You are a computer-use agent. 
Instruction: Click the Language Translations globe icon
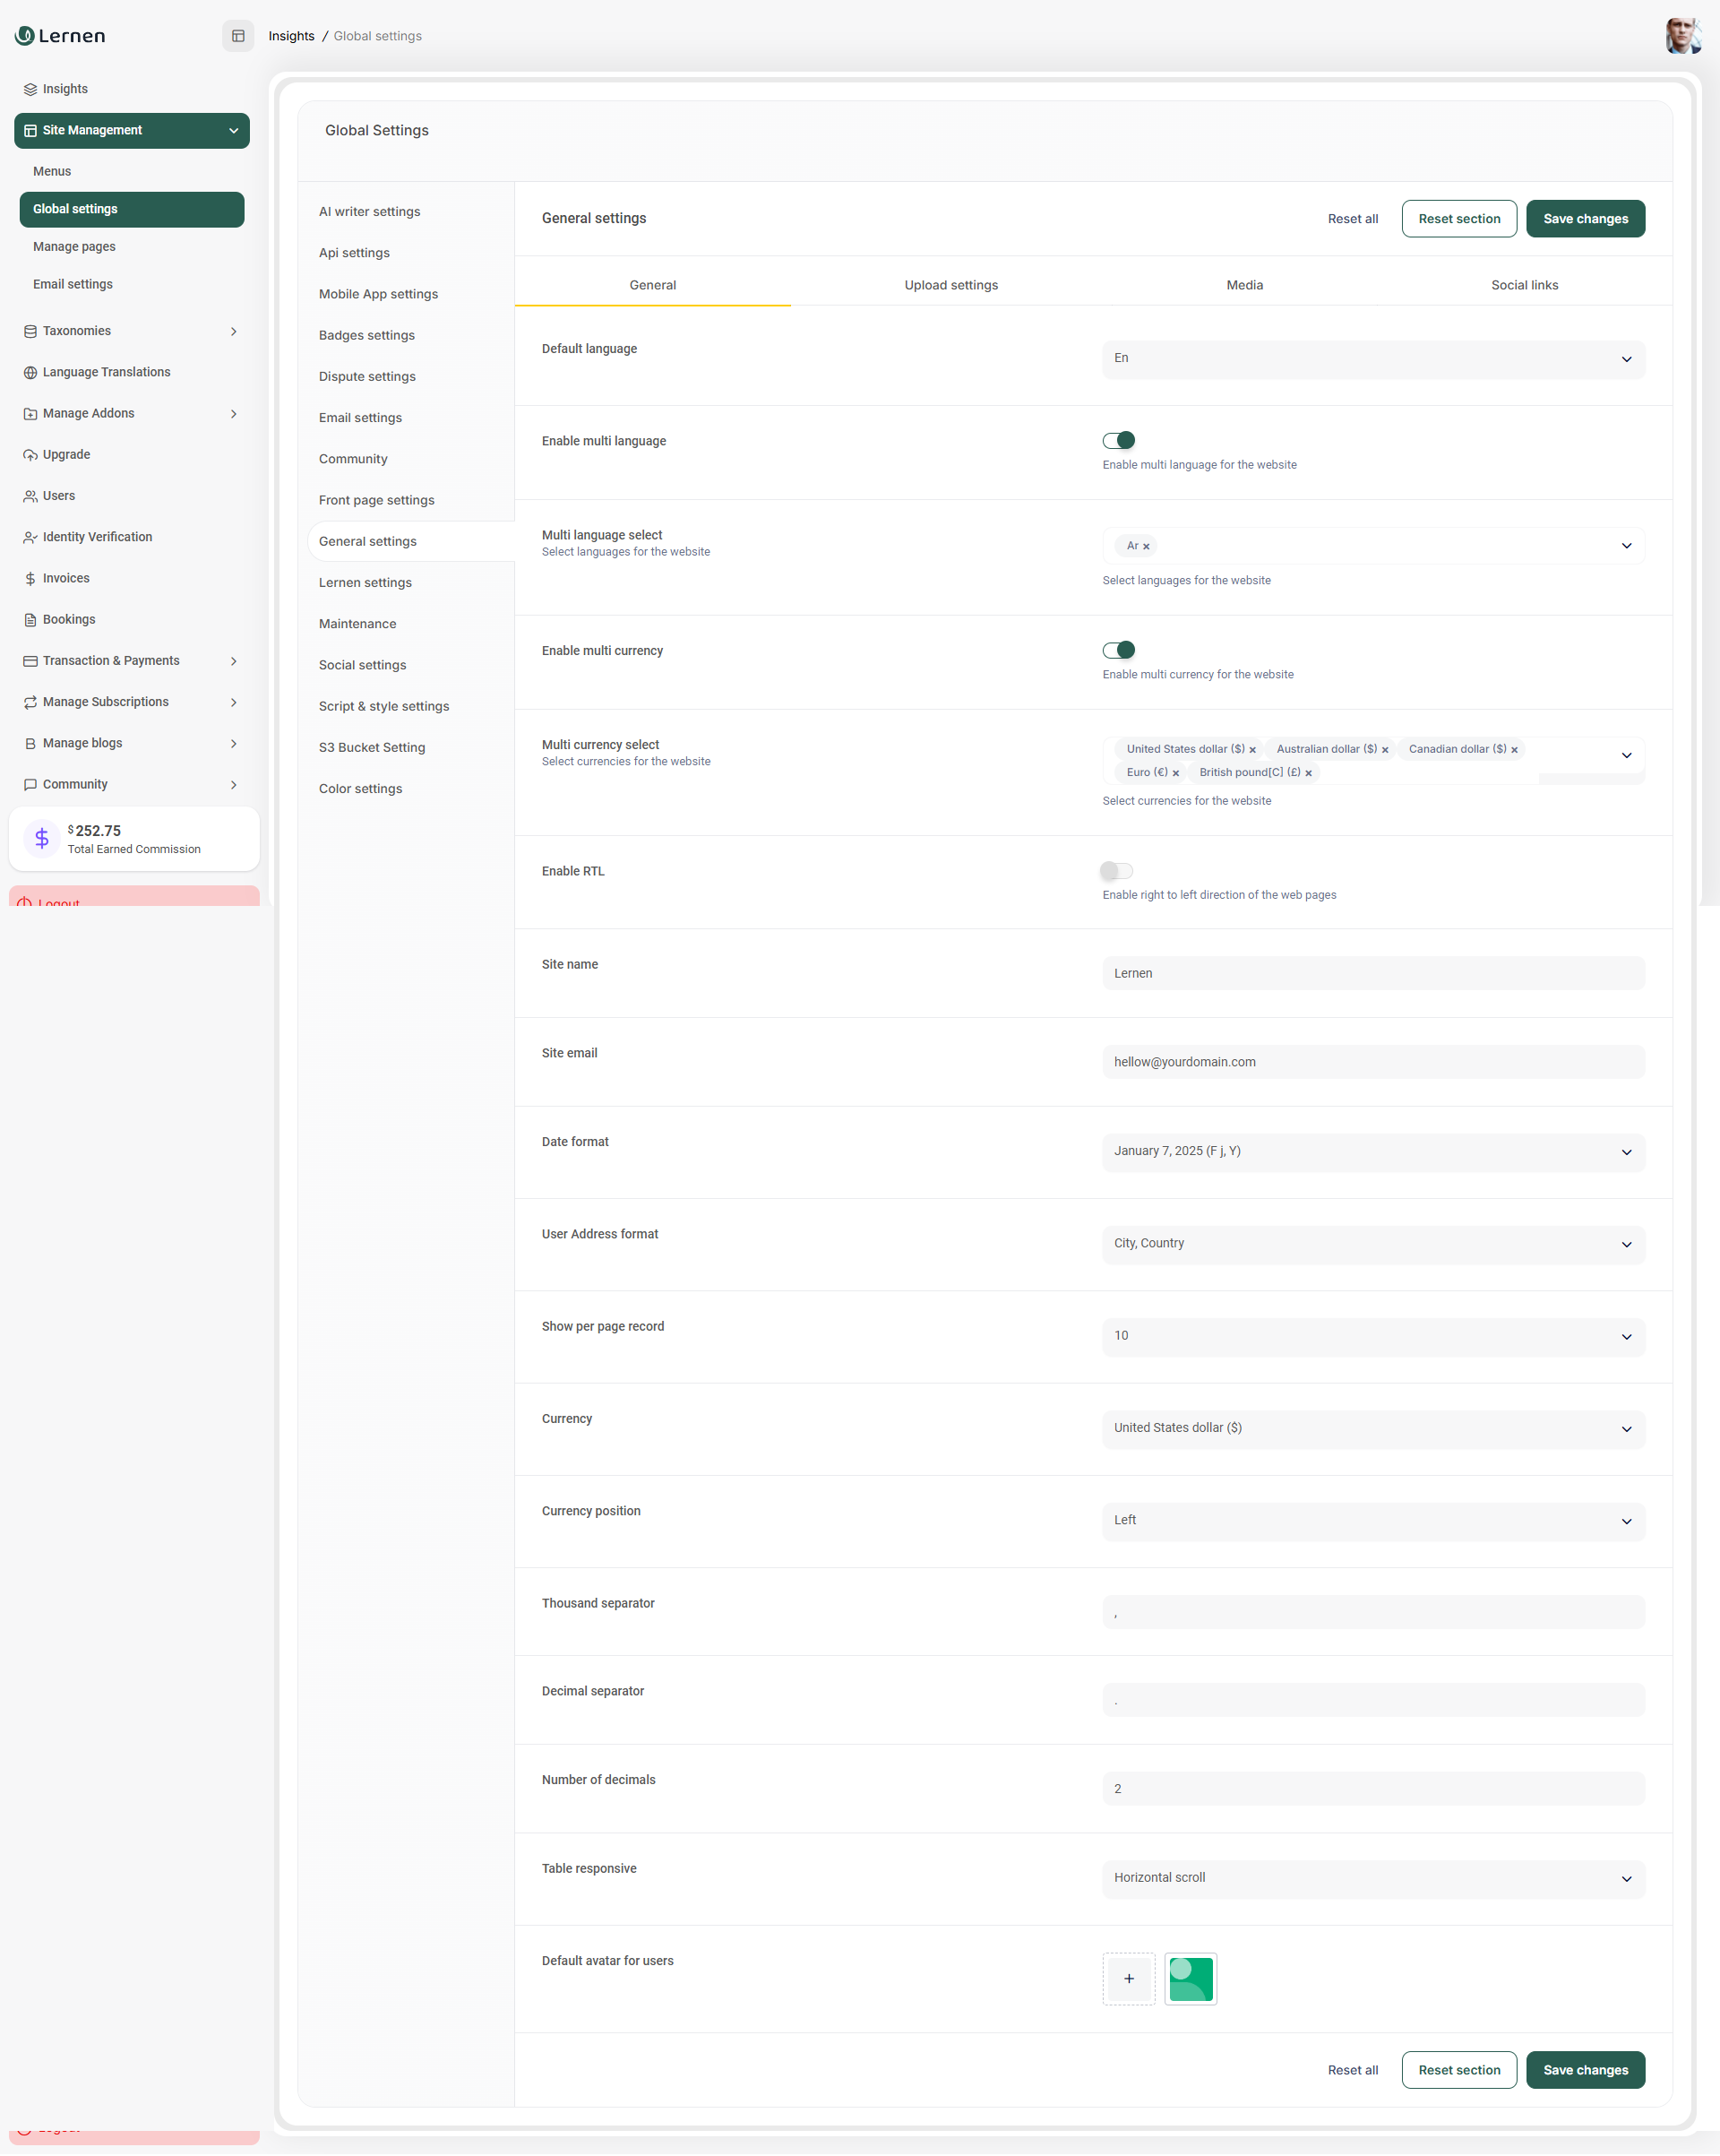pyautogui.click(x=30, y=372)
